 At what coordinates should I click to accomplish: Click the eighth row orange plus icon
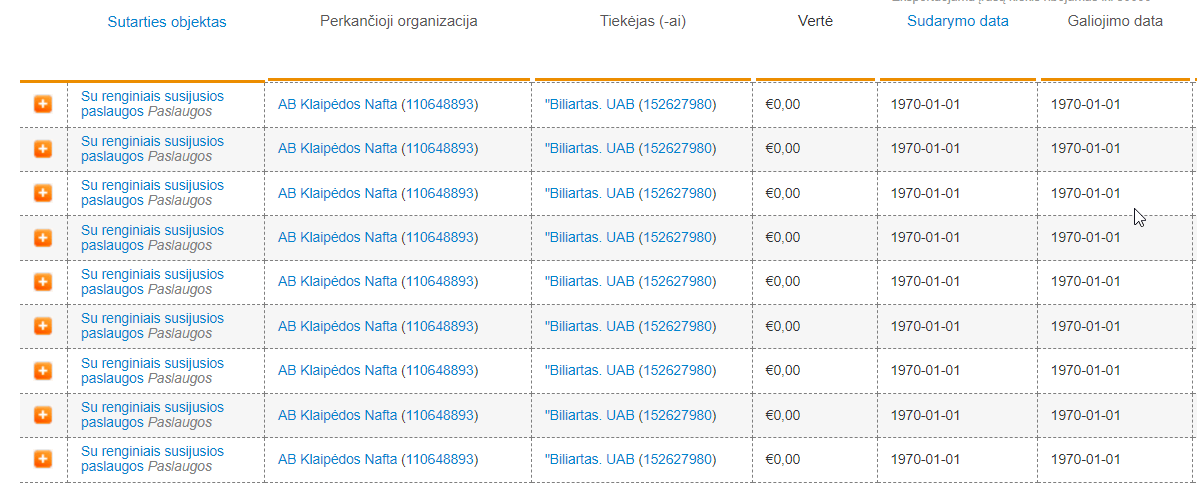pyautogui.click(x=43, y=415)
